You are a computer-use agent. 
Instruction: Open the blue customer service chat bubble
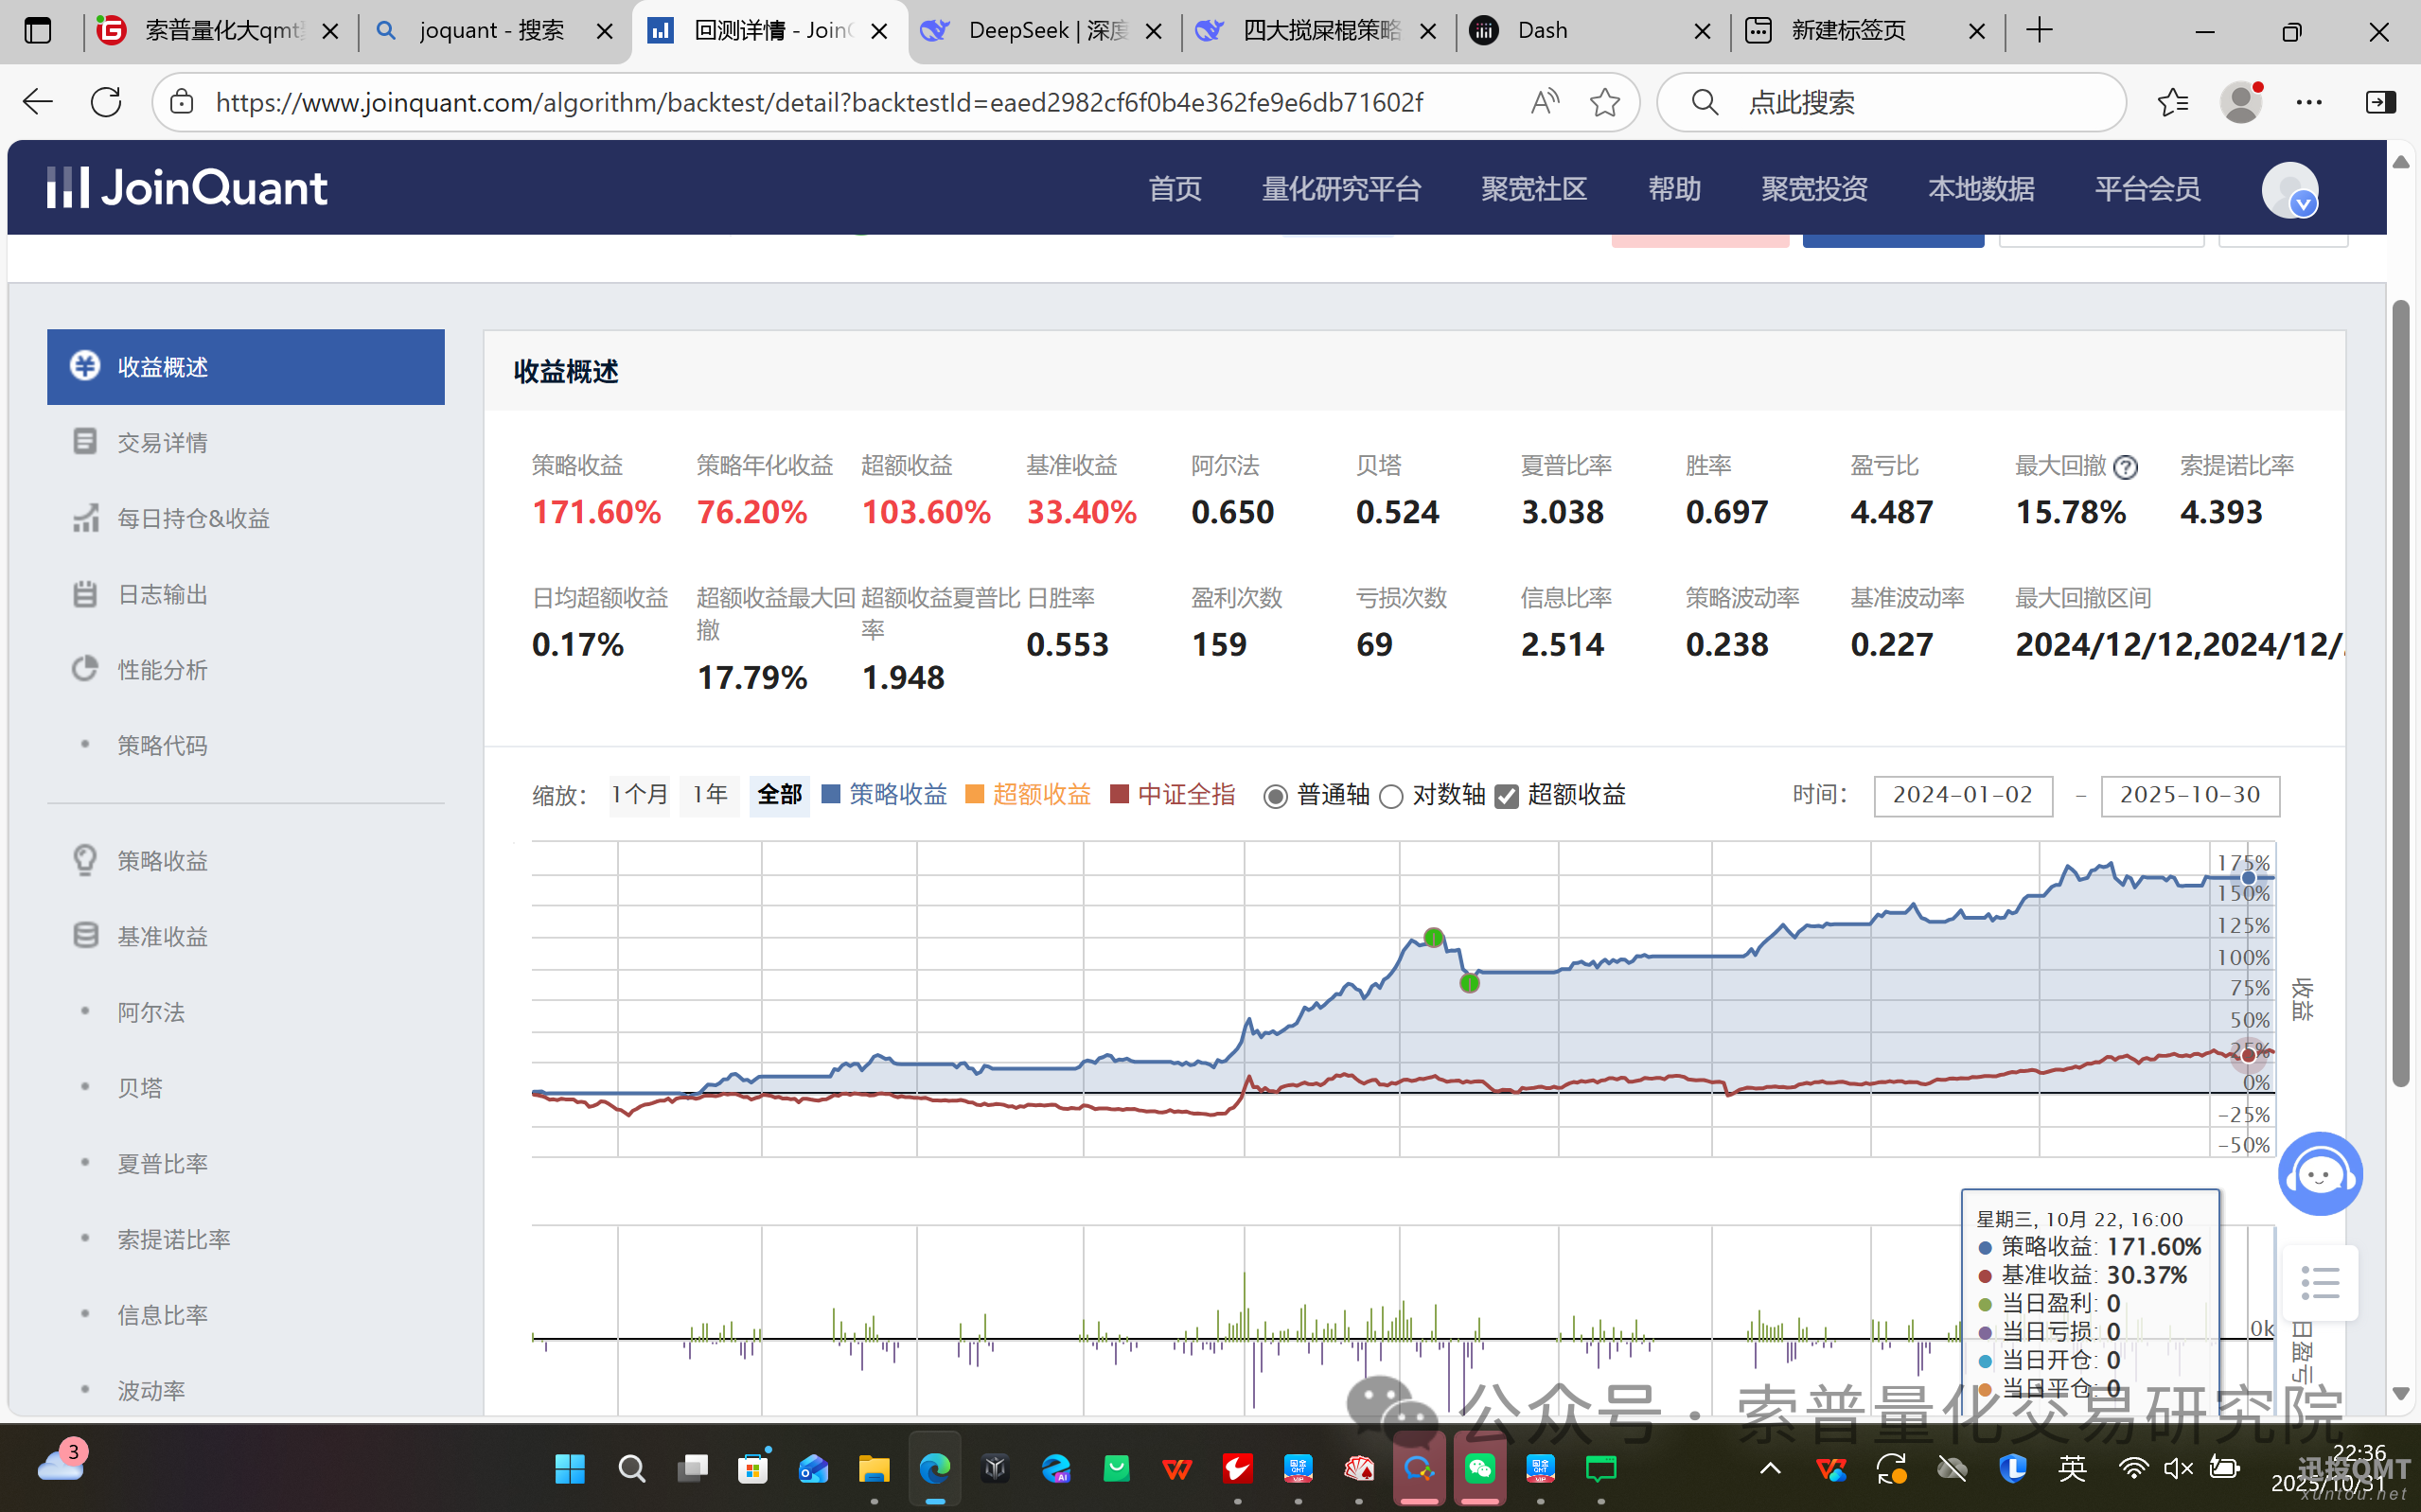click(x=2319, y=1174)
